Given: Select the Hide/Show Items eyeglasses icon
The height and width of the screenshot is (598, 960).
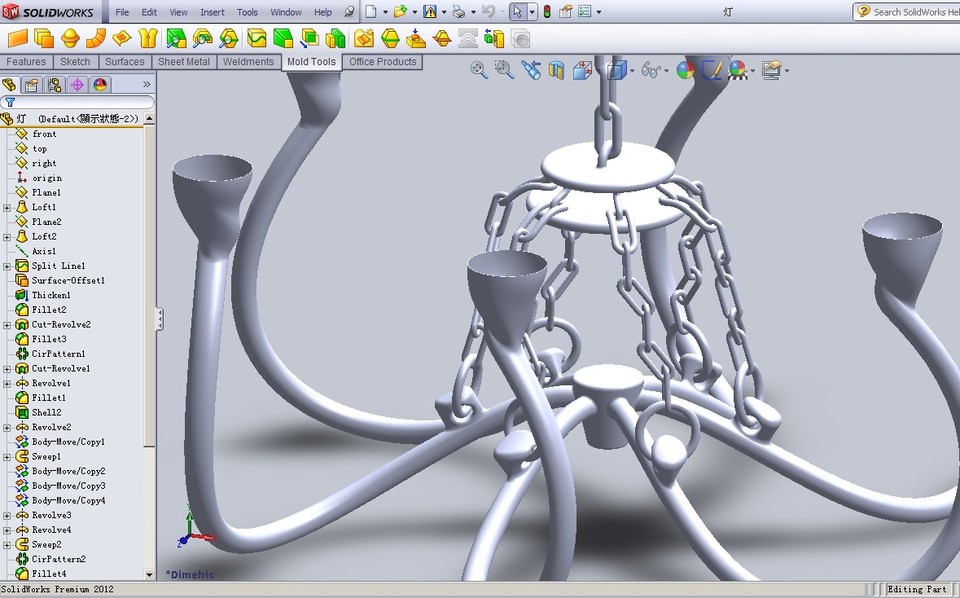Looking at the screenshot, I should pyautogui.click(x=652, y=70).
